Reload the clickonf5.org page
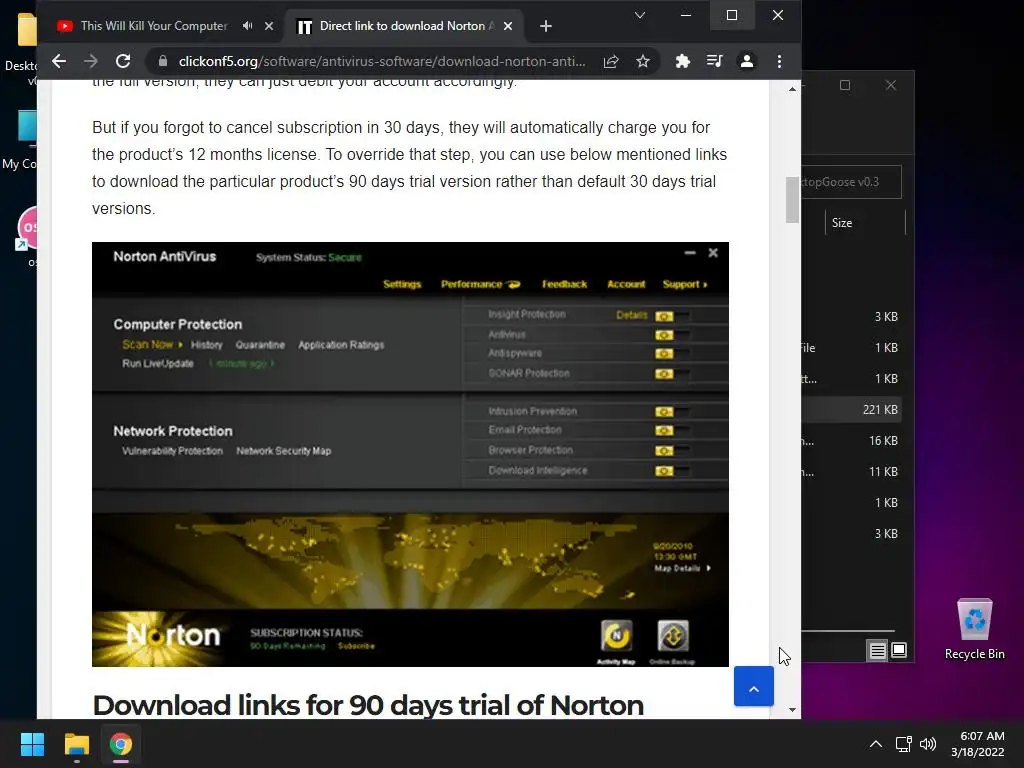The width and height of the screenshot is (1024, 768). coord(123,61)
